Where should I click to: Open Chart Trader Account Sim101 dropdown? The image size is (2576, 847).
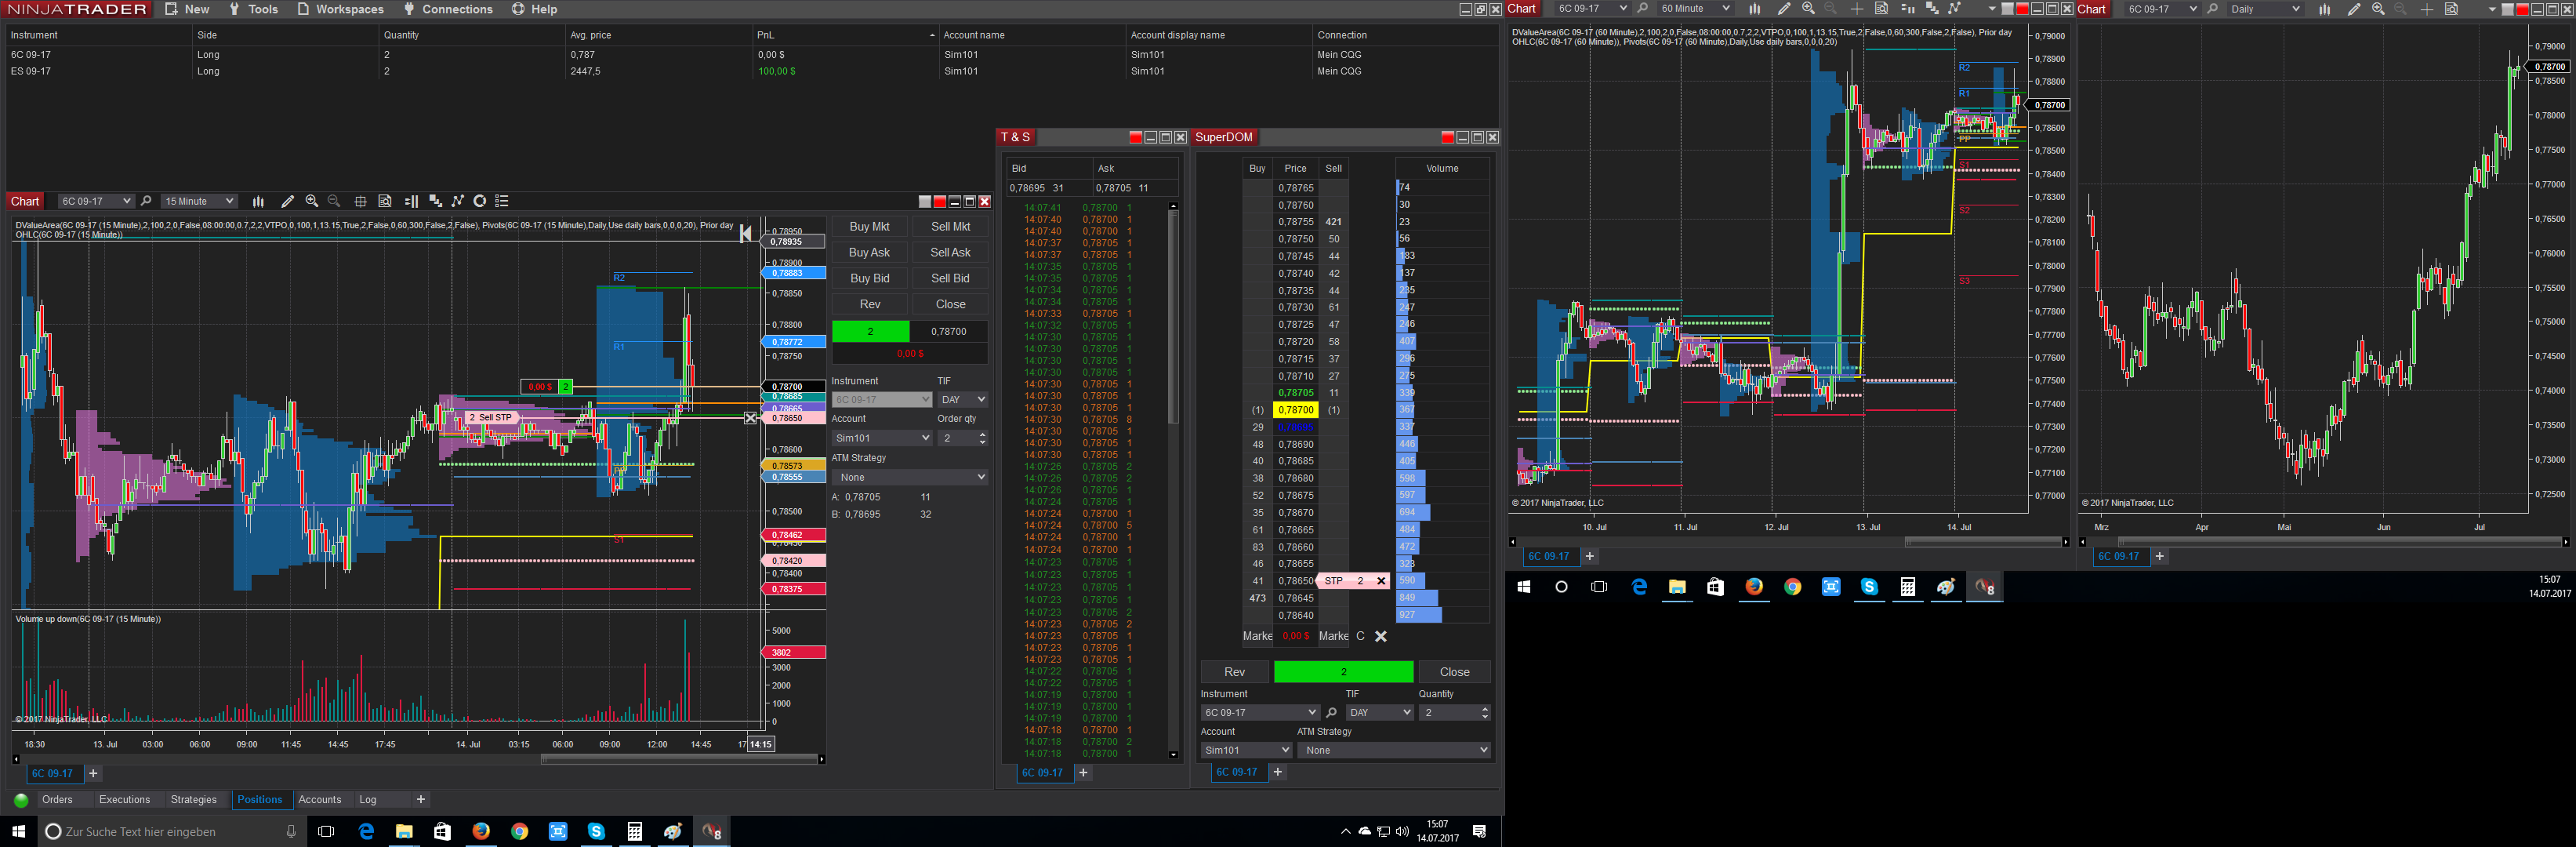coord(882,438)
